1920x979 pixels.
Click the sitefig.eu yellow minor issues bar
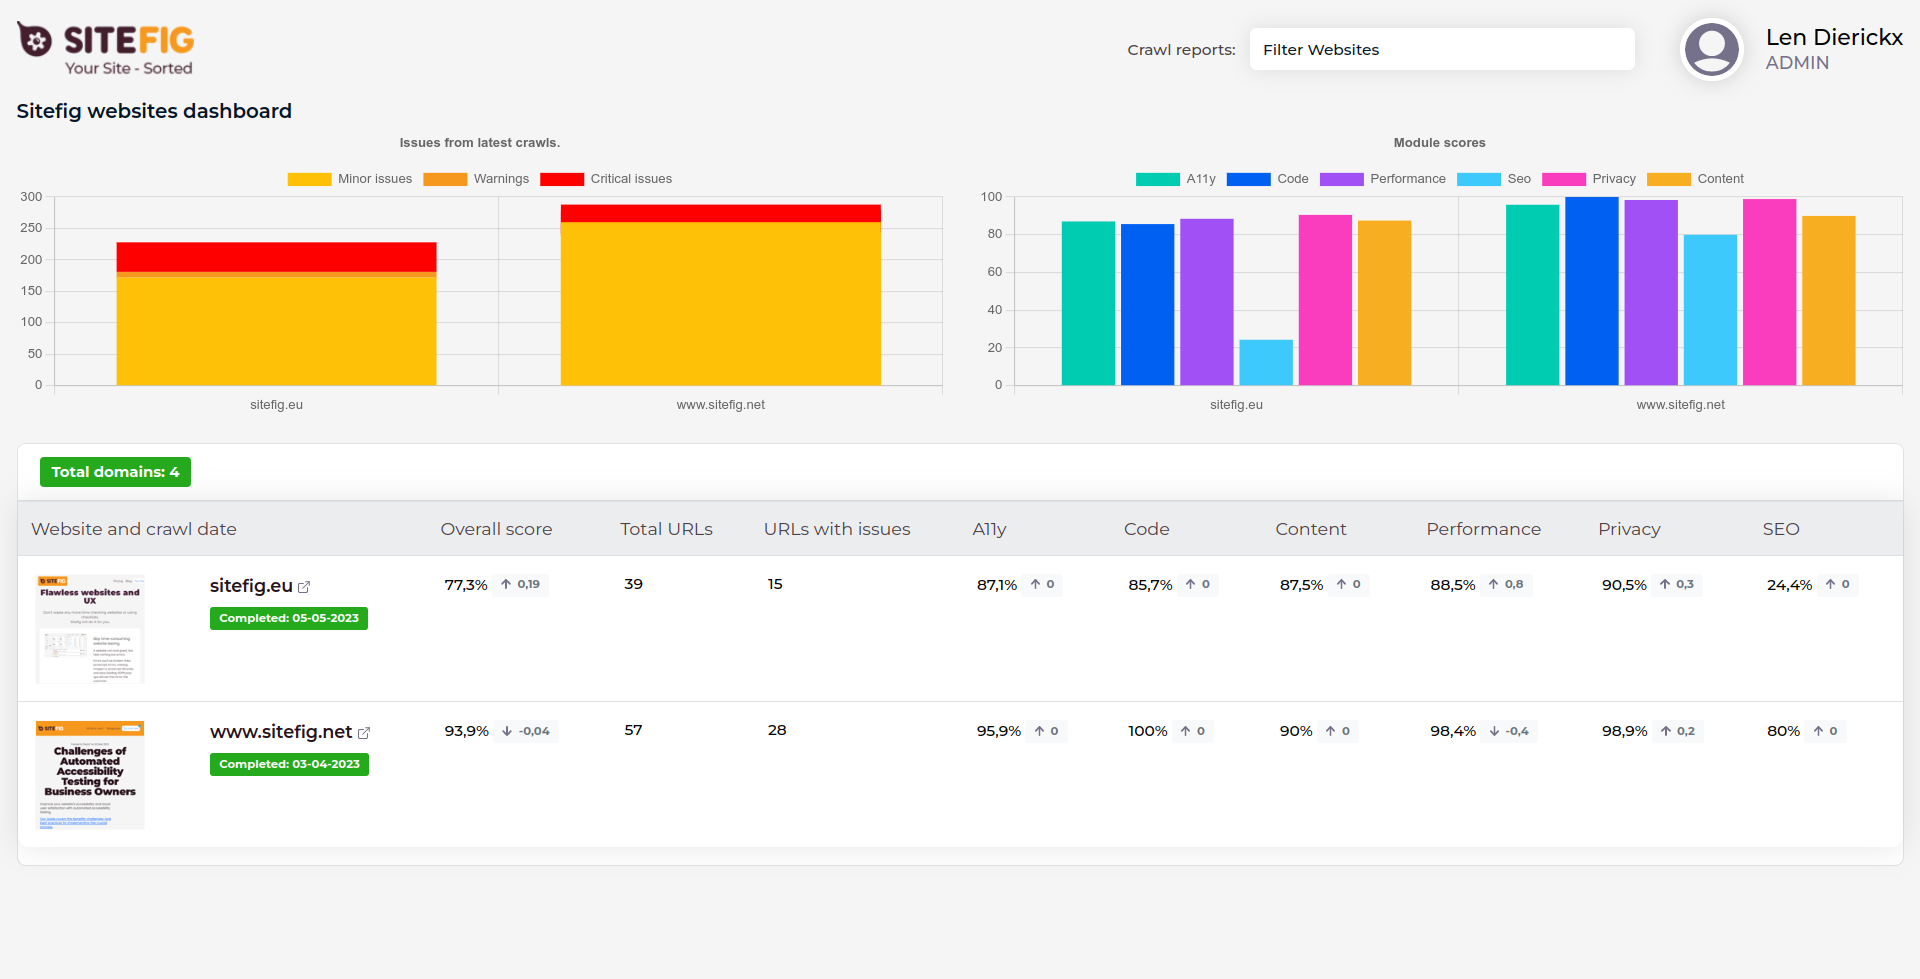tap(276, 330)
